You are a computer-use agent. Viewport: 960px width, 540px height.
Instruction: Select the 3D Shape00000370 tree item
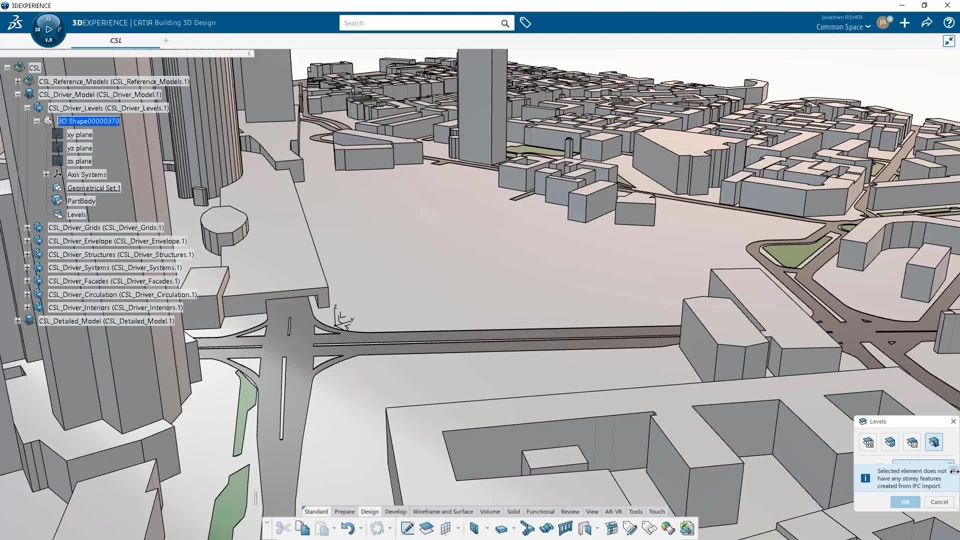click(89, 121)
